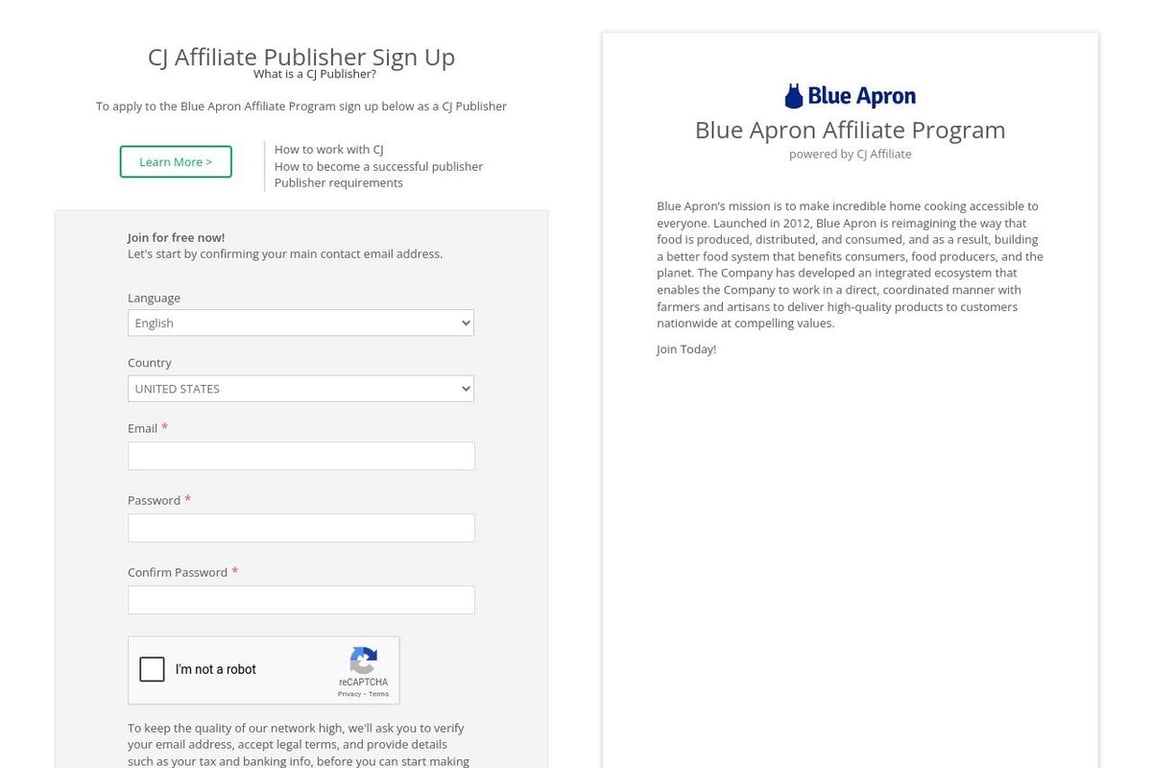Click the Language label

(154, 298)
